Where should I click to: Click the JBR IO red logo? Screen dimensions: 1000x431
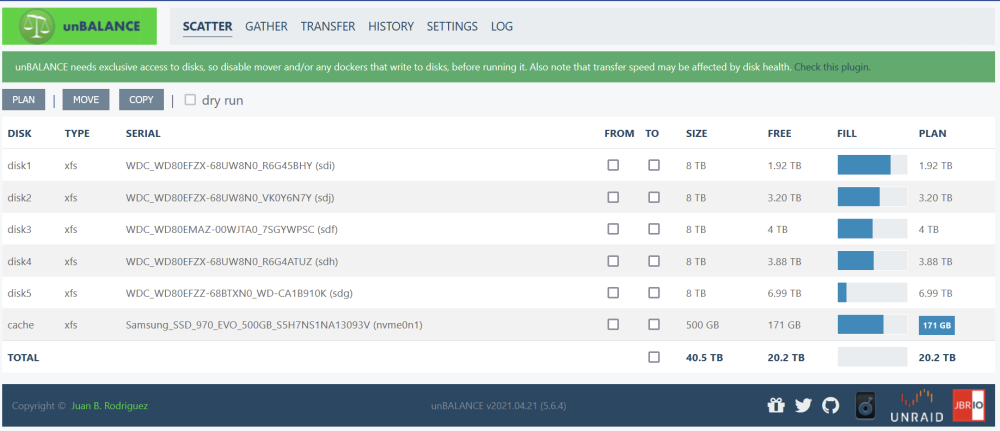pos(968,405)
